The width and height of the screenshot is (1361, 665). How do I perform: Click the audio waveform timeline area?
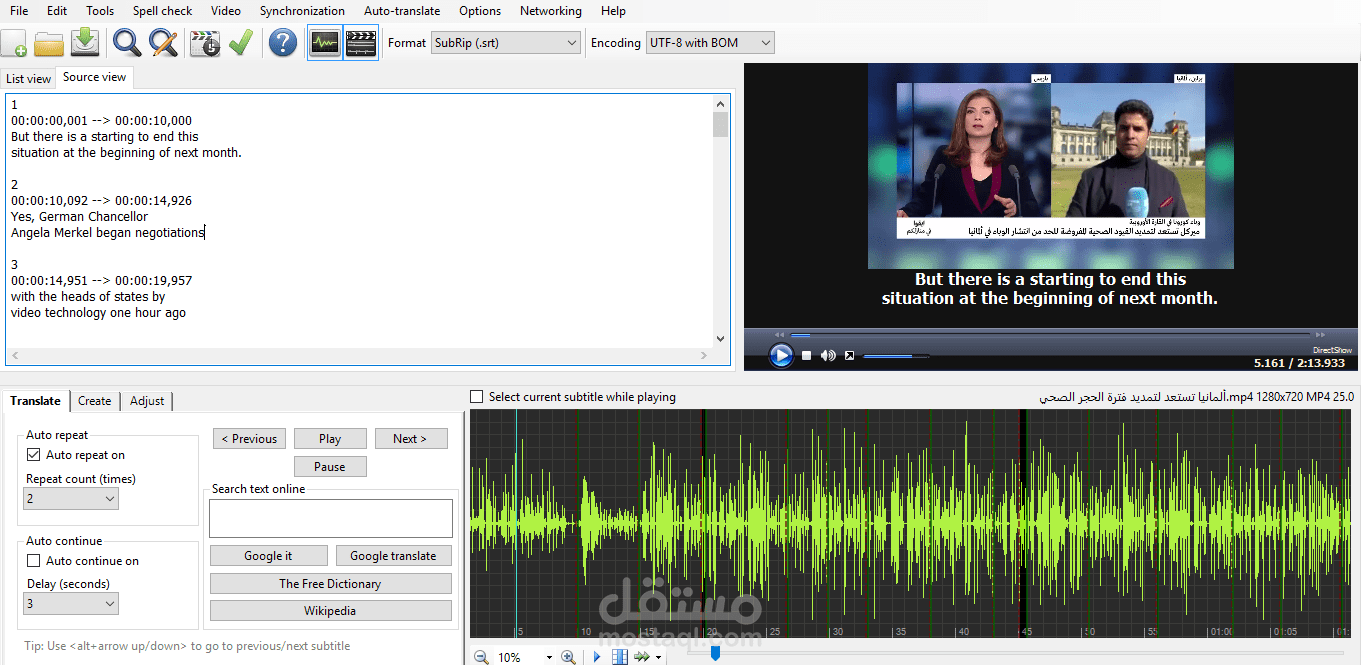(911, 525)
